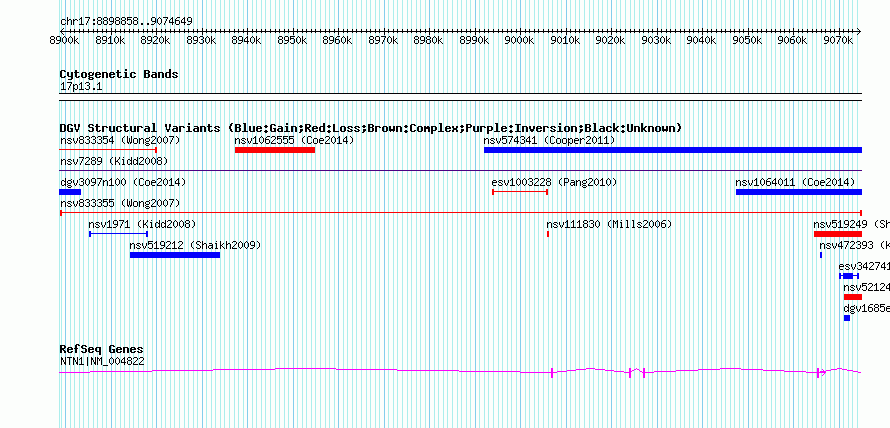Click the nsv833355 (Wong2007) label

(120, 203)
